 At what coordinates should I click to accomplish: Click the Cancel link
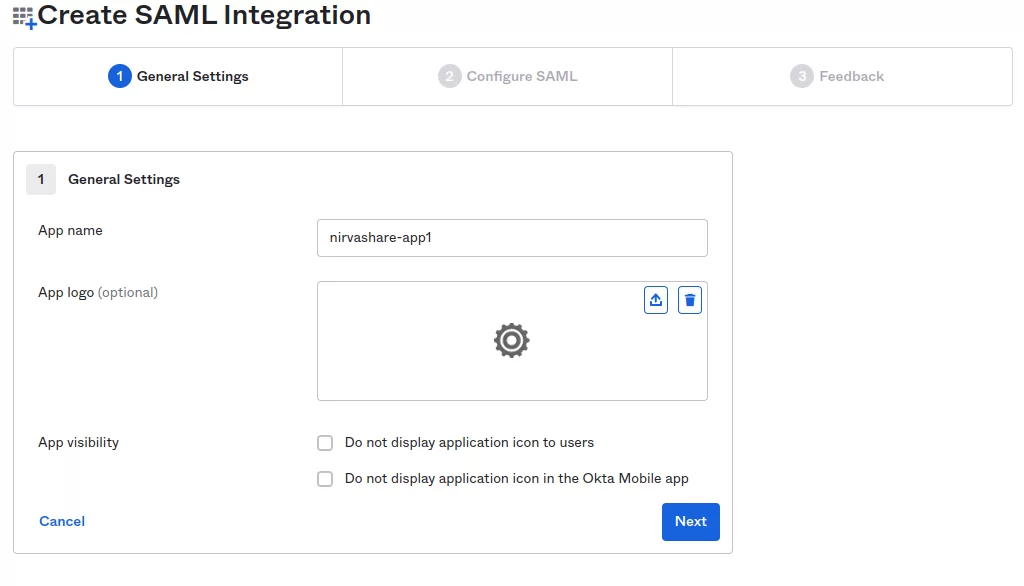pyautogui.click(x=61, y=521)
